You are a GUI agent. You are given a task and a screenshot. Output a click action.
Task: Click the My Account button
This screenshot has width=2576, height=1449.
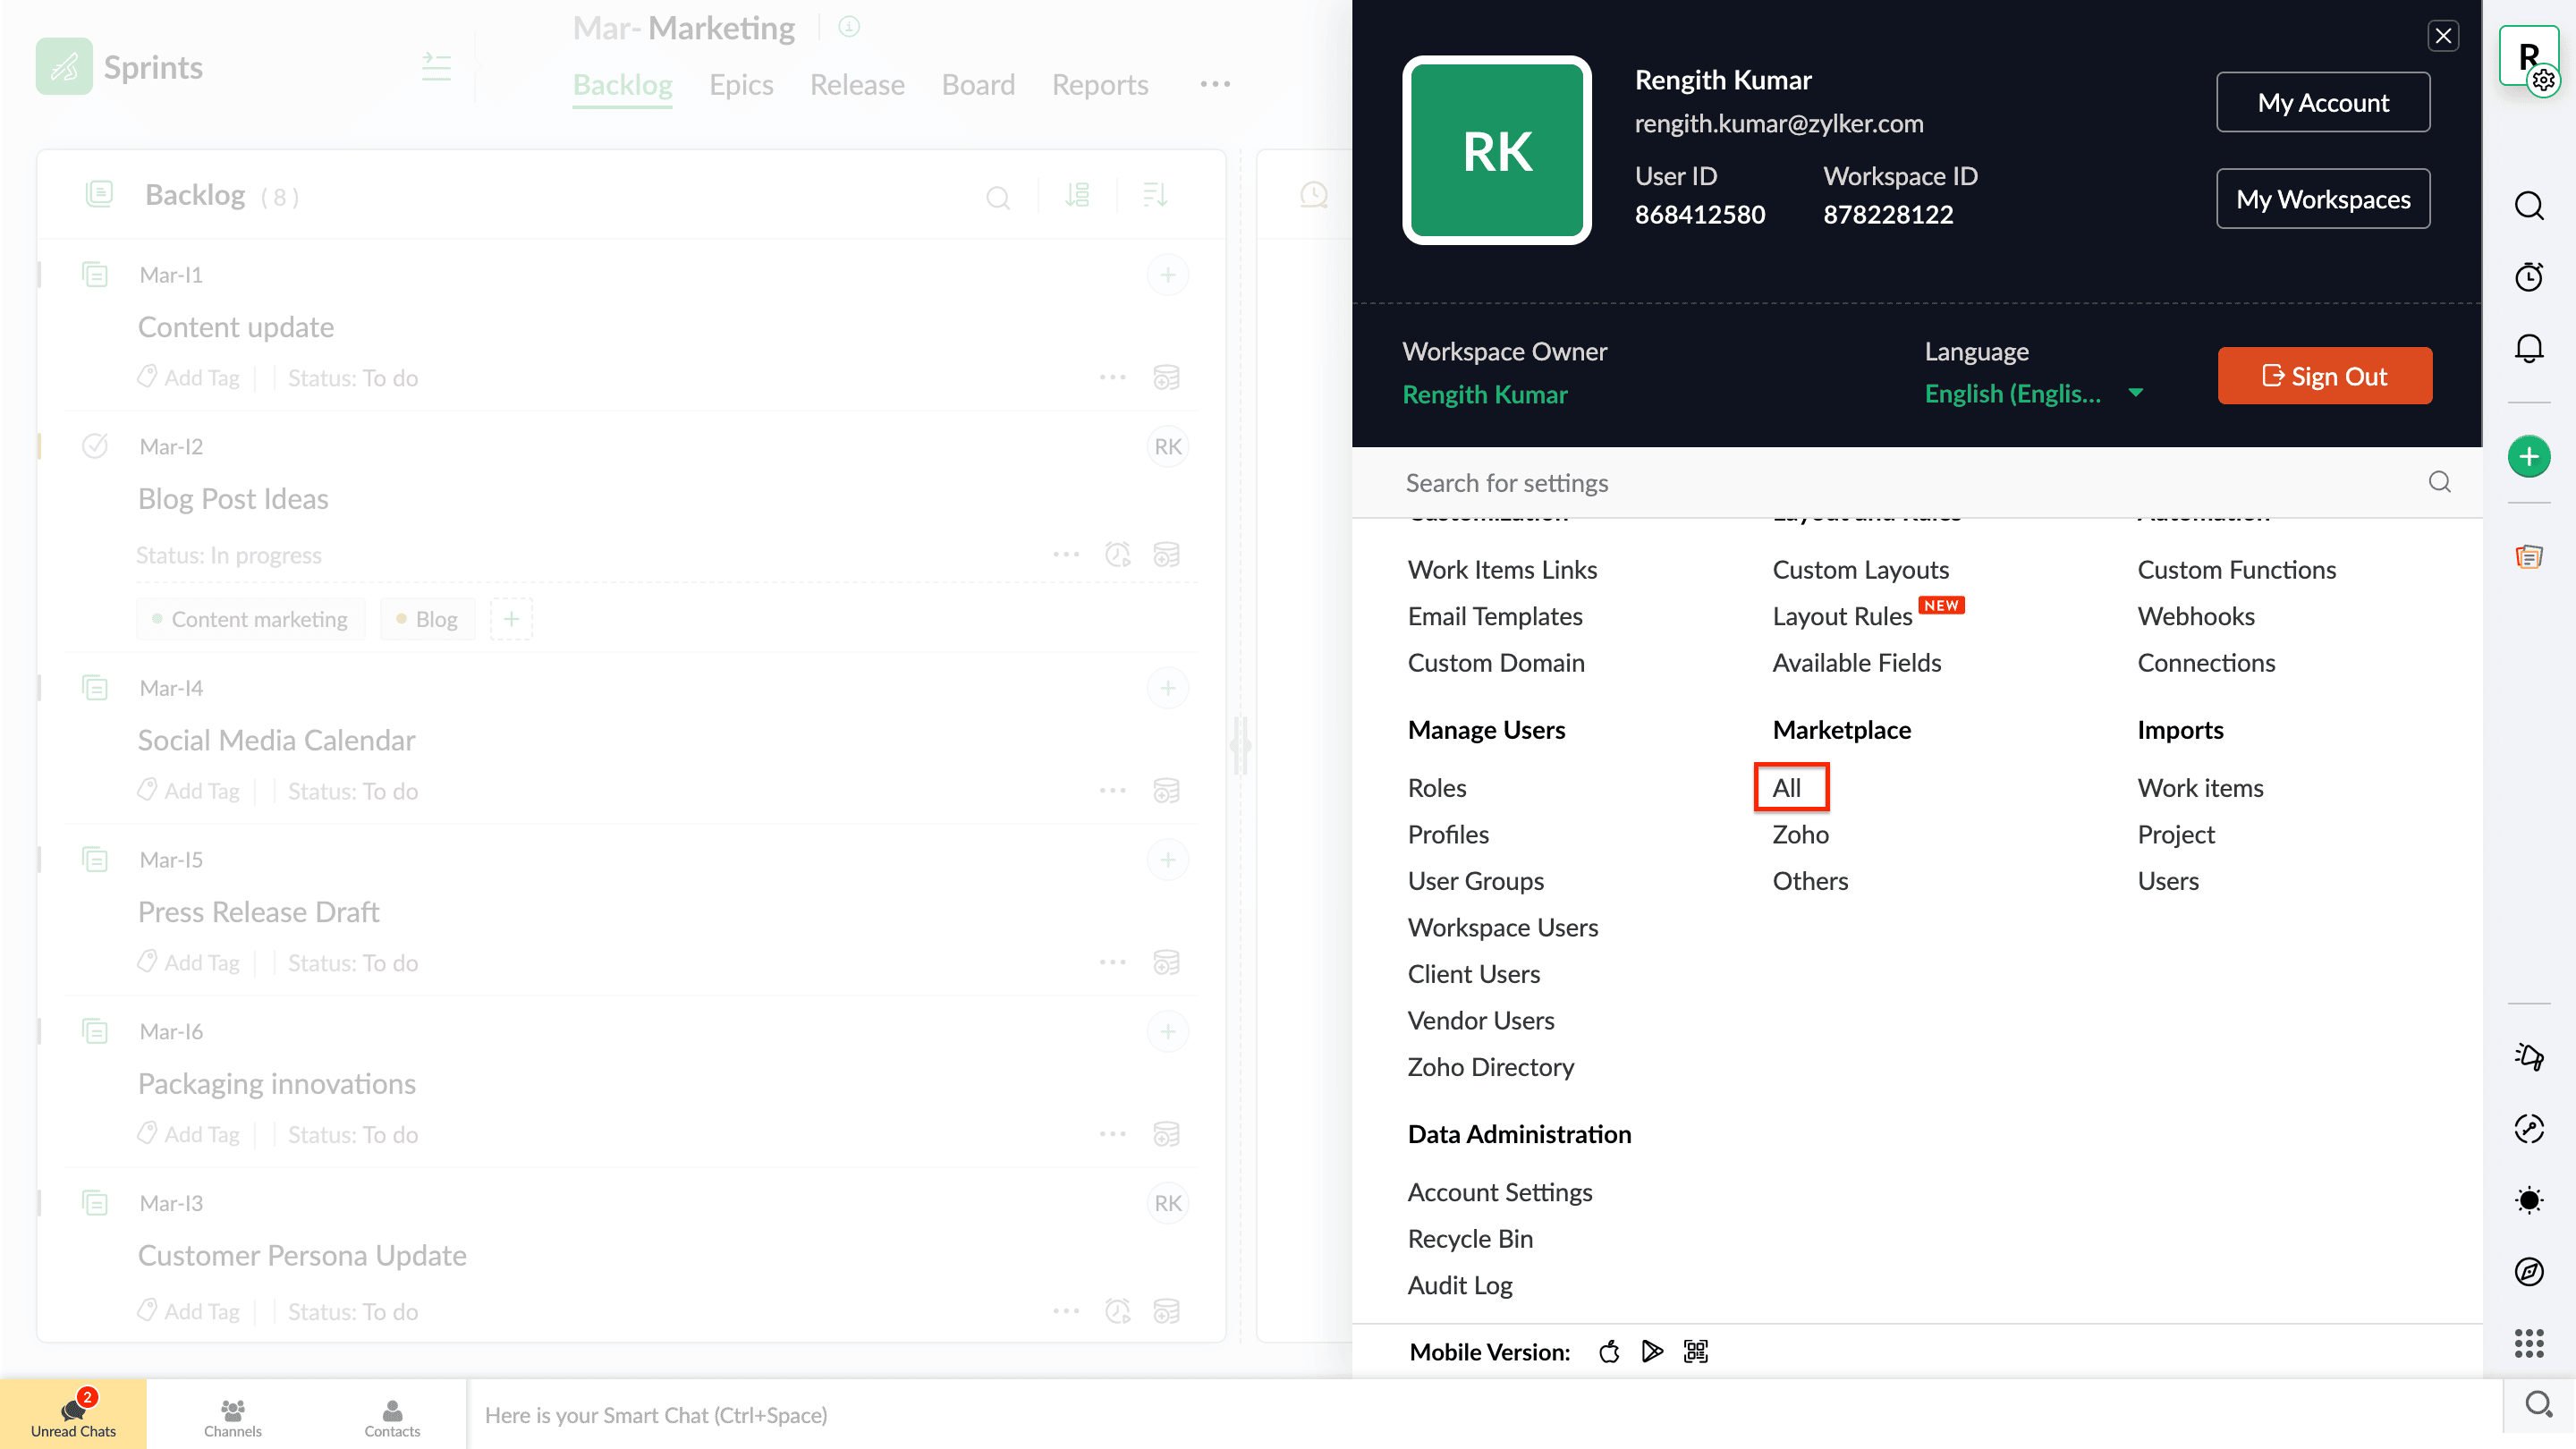click(2322, 102)
